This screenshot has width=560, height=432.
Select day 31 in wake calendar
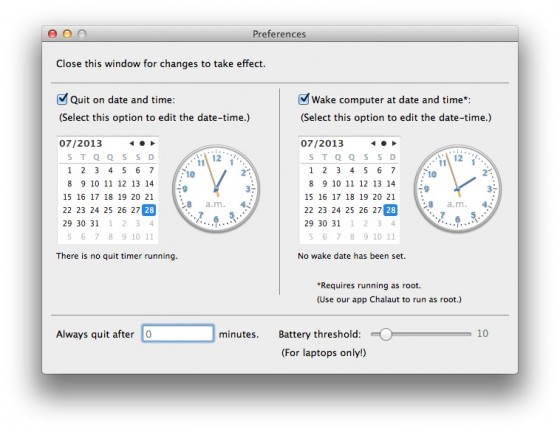coord(336,223)
